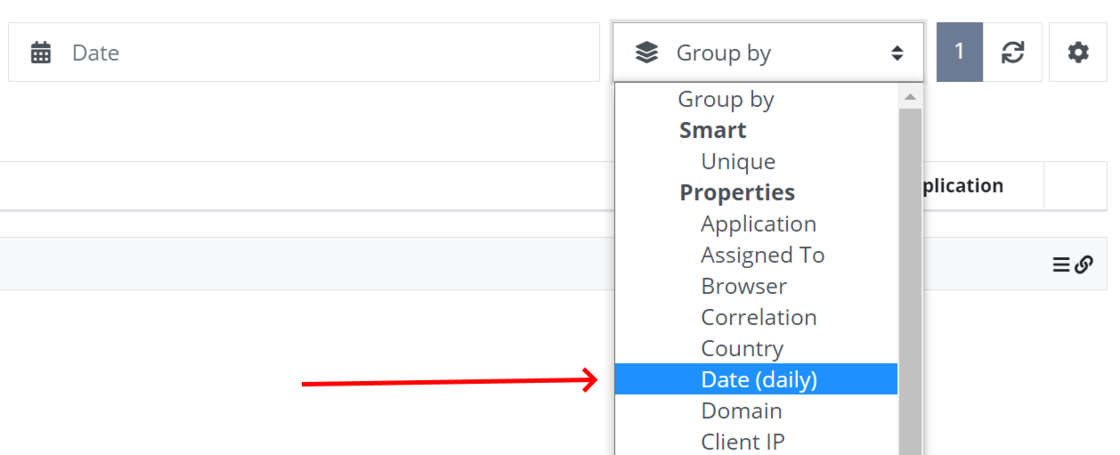
Task: Select the 'Group by' placeholder option
Action: point(756,99)
